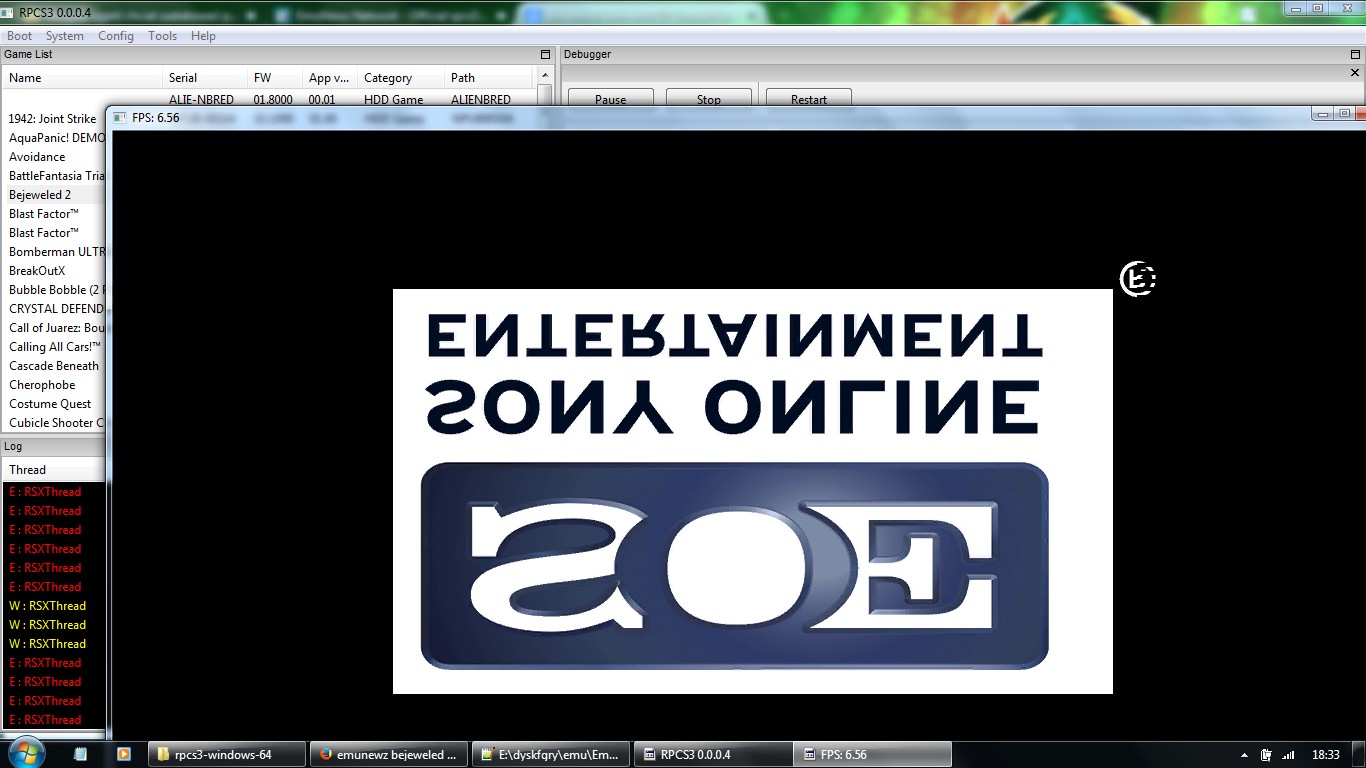This screenshot has width=1366, height=768.
Task: Click the Stop emulation button
Action: point(708,99)
